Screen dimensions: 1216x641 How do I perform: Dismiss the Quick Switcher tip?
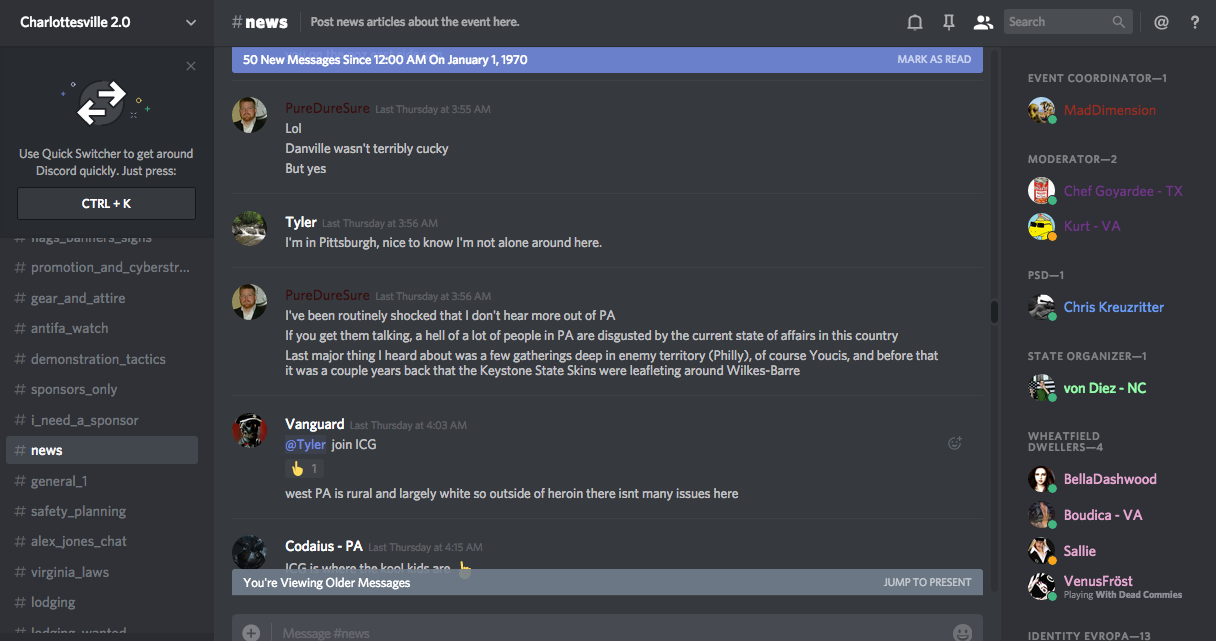coord(191,67)
